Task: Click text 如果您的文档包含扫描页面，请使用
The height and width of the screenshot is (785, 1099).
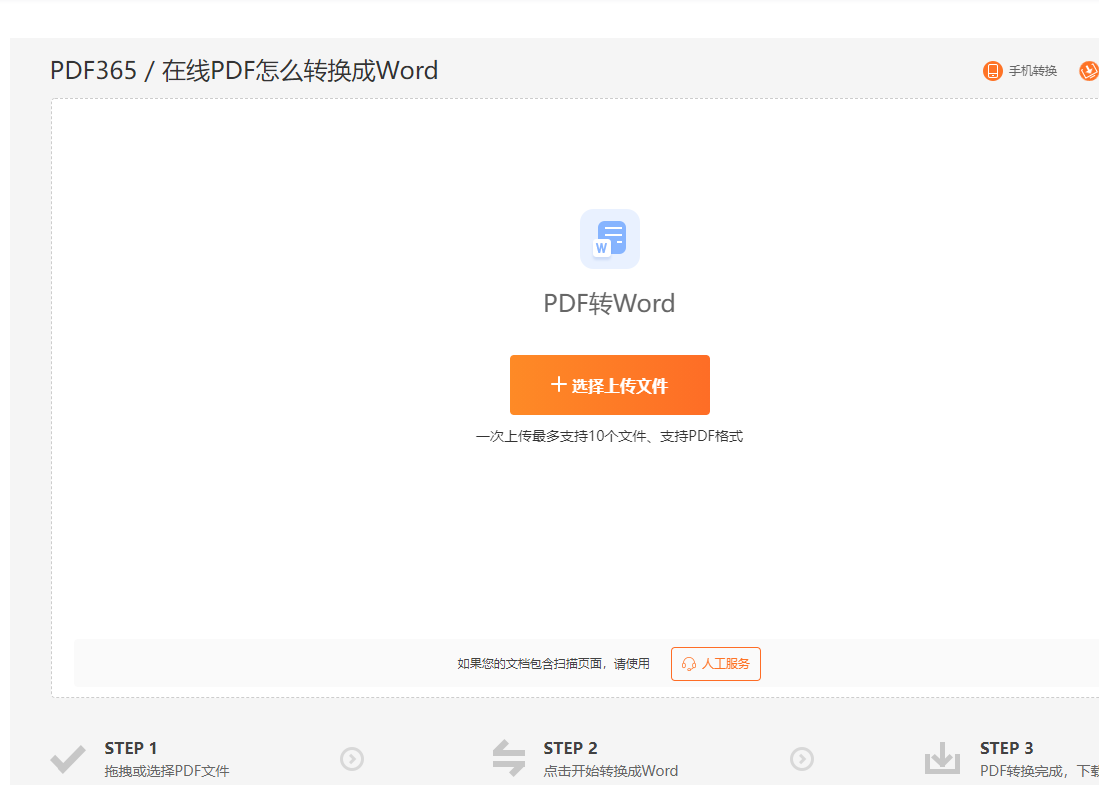Action: click(553, 664)
